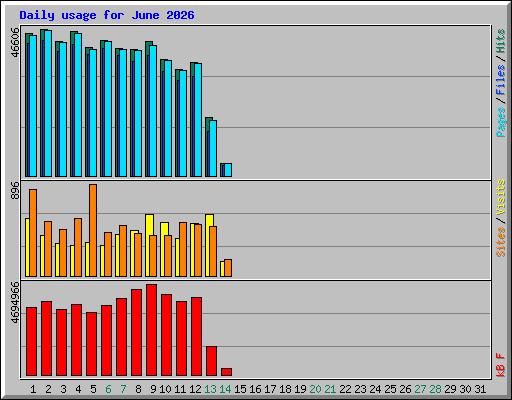The width and height of the screenshot is (512, 400).
Task: Click the day 2 cyan pages bar
Action: (48, 104)
